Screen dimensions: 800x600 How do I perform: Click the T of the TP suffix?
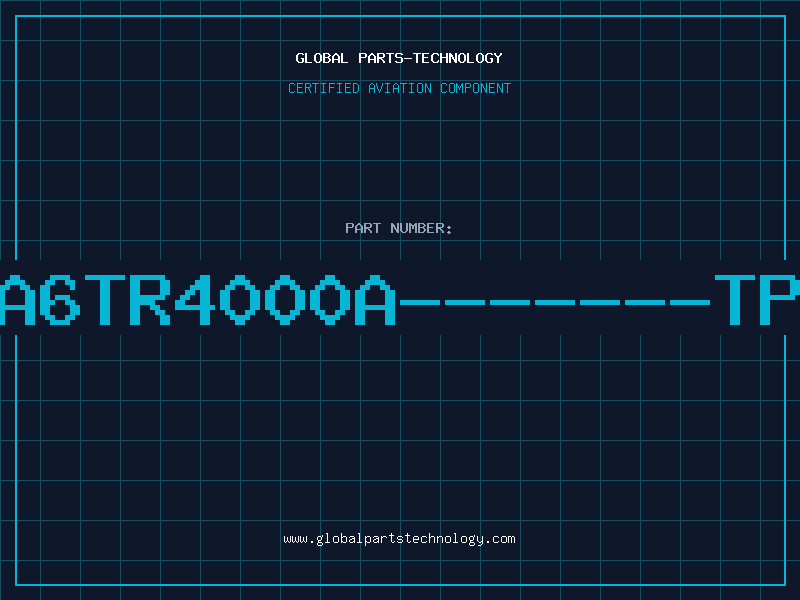[x=735, y=300]
